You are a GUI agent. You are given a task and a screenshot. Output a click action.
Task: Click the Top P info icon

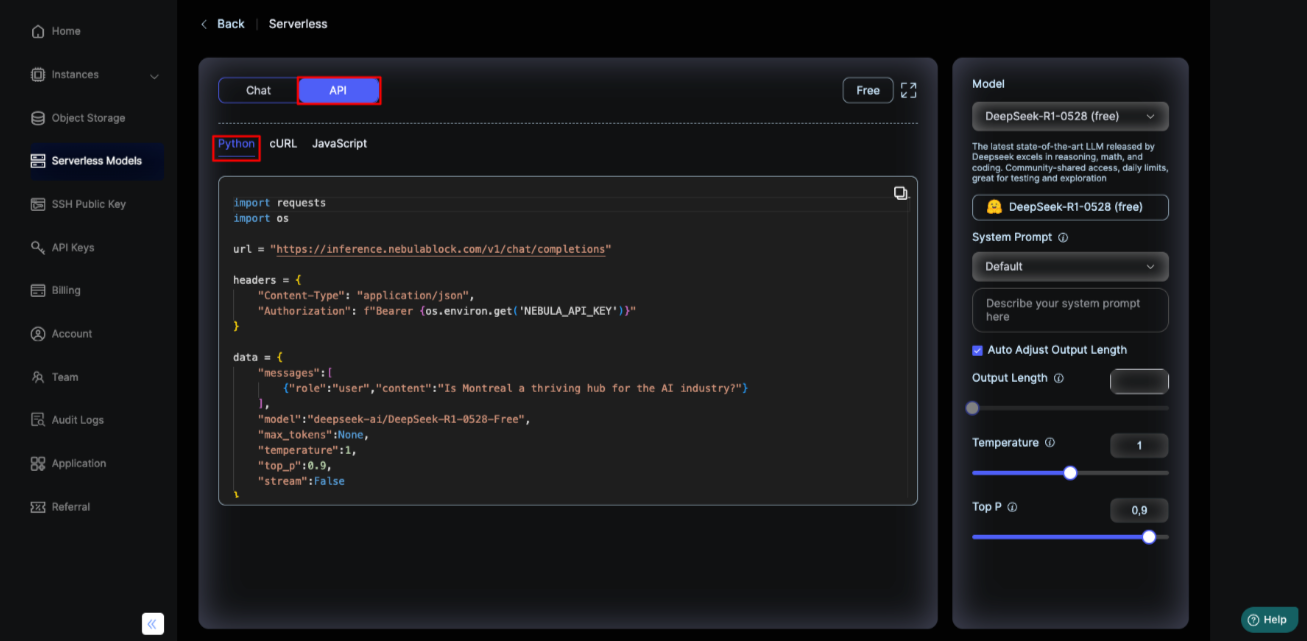(x=1012, y=507)
